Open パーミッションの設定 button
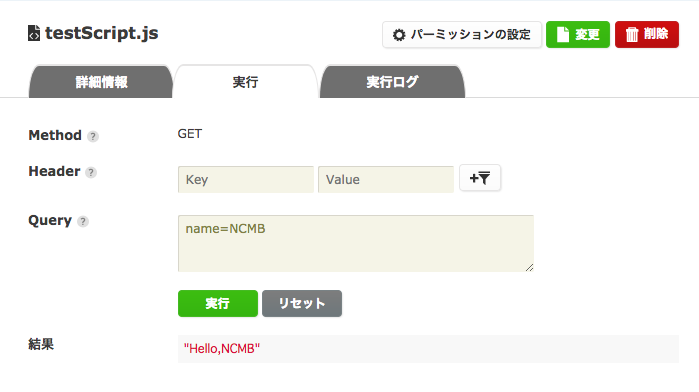The image size is (699, 392). point(462,34)
